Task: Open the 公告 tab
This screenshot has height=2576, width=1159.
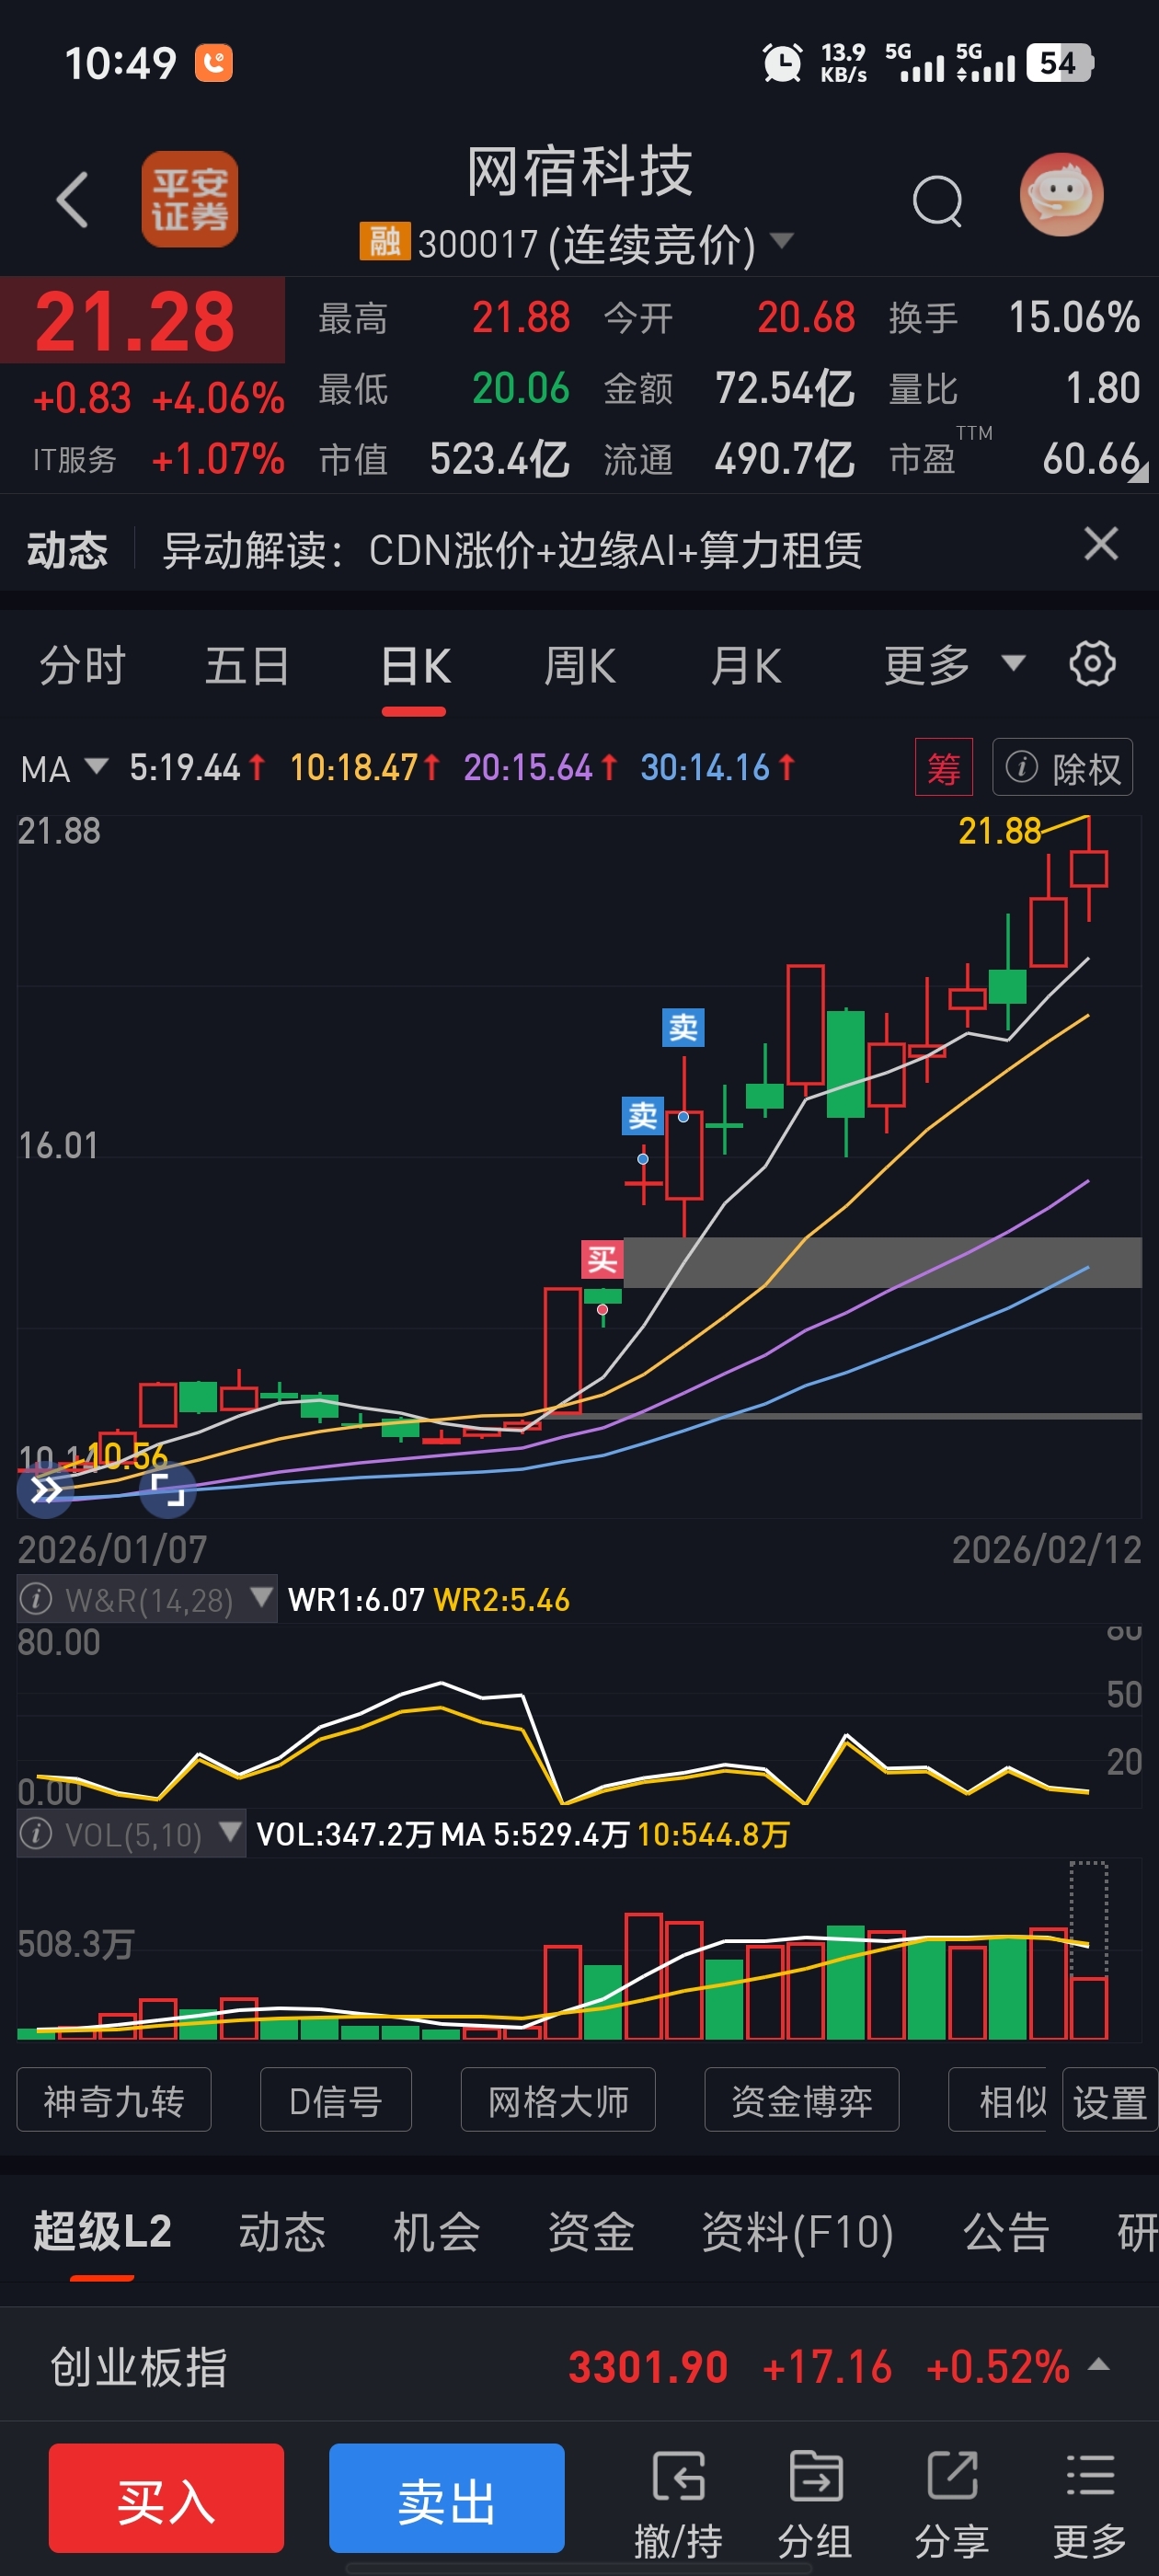Action: (1006, 2232)
